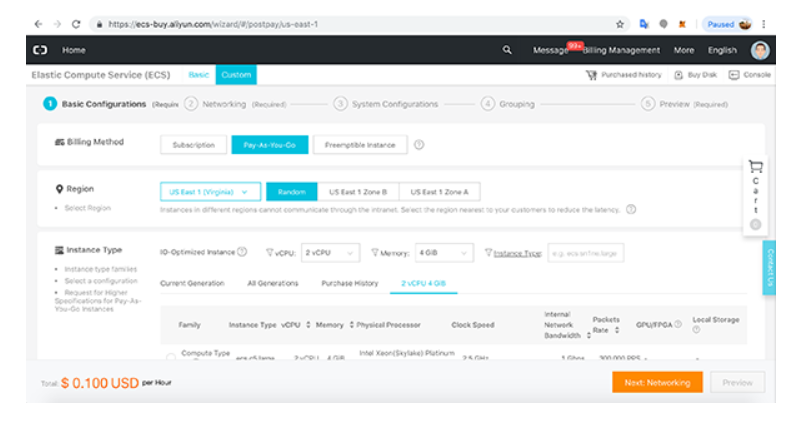Image resolution: width=800 pixels, height=425 pixels.
Task: Click the Preview button at bottom
Action: [x=737, y=383]
